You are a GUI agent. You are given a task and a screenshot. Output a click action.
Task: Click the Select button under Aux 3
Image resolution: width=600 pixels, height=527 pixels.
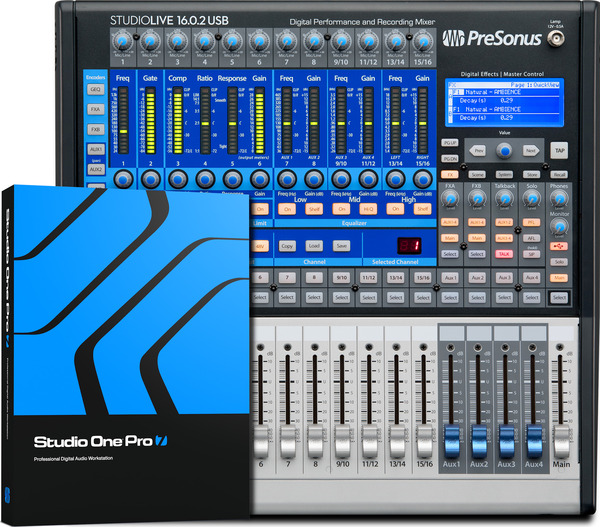tap(504, 297)
